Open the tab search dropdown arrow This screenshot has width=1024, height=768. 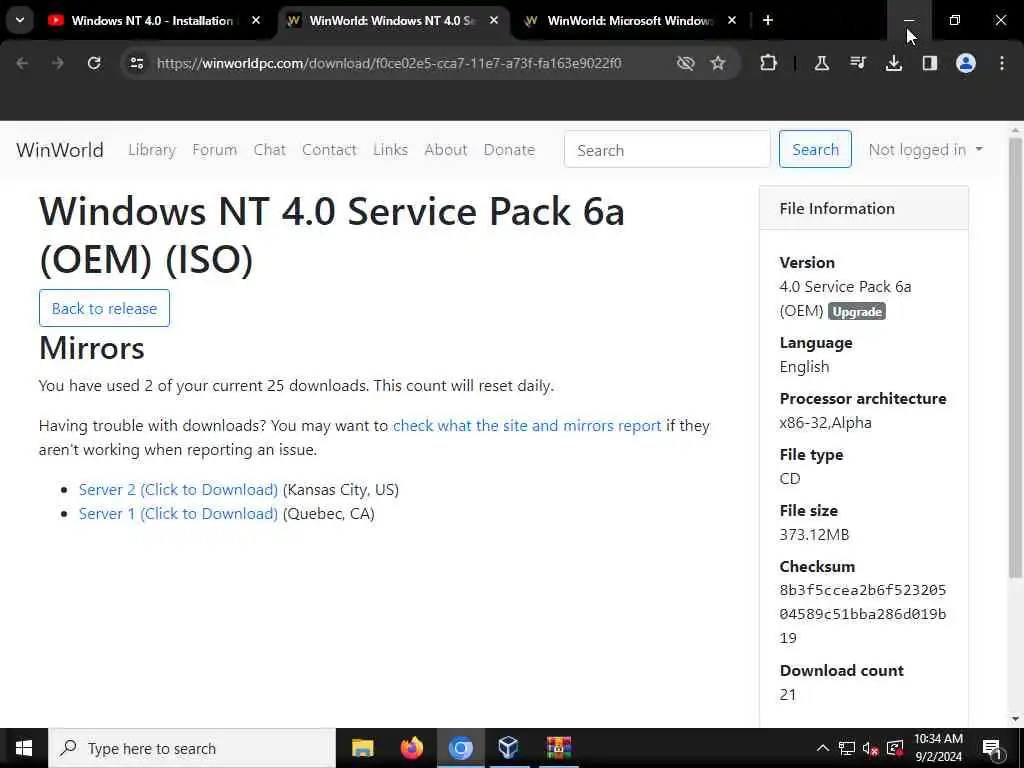point(20,20)
